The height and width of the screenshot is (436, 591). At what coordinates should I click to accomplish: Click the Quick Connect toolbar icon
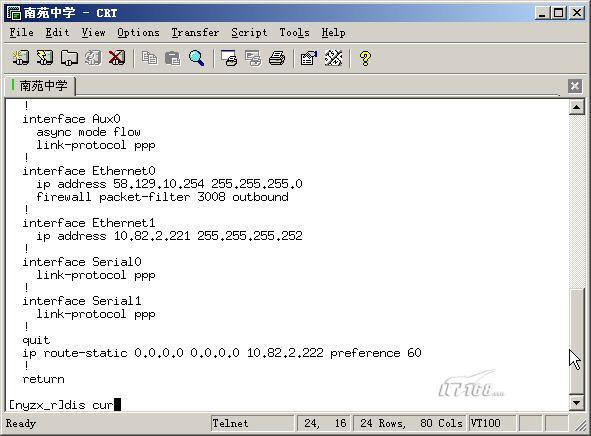[x=45, y=58]
